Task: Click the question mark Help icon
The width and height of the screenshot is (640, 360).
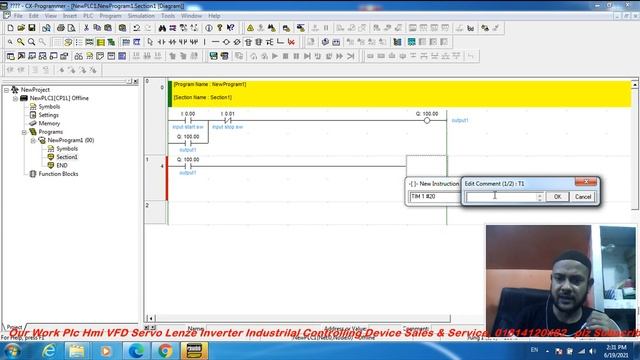Action: coord(220,28)
